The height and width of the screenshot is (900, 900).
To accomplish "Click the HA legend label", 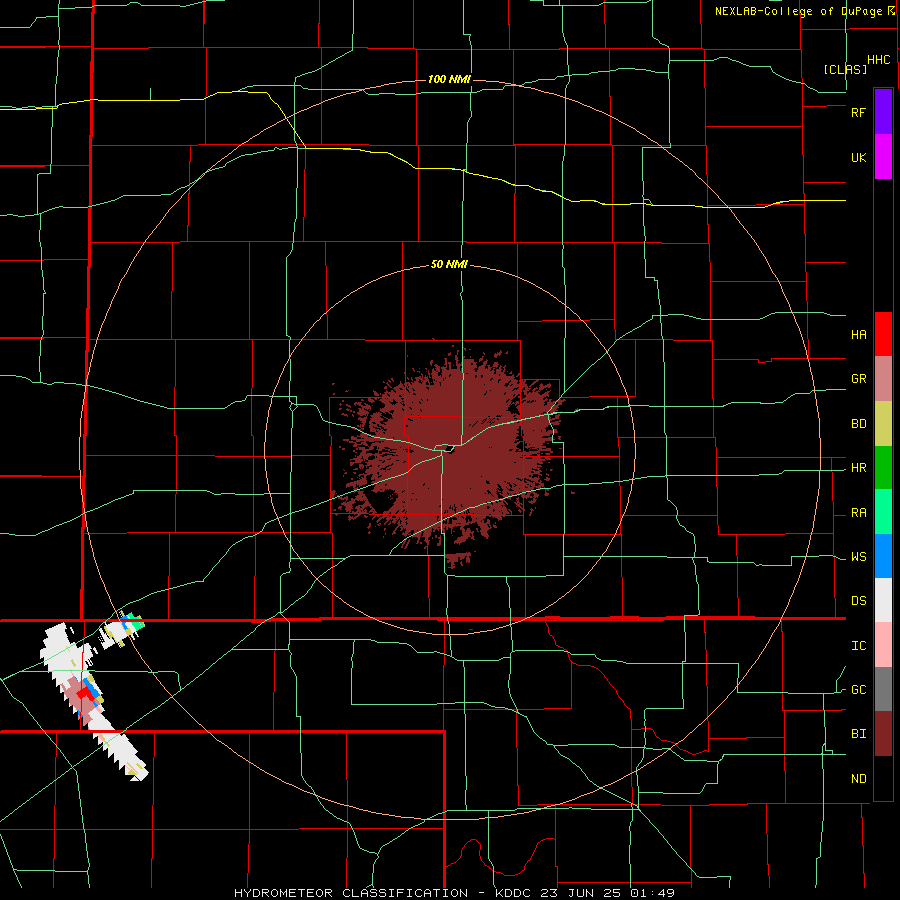I will point(859,335).
